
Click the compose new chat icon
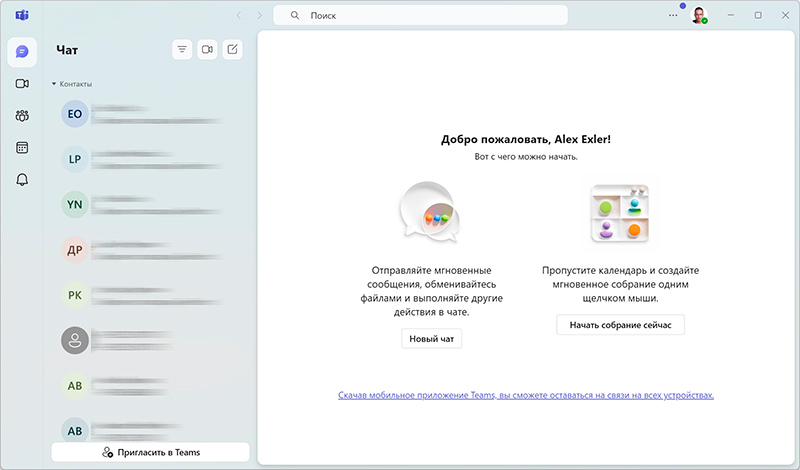click(x=232, y=49)
